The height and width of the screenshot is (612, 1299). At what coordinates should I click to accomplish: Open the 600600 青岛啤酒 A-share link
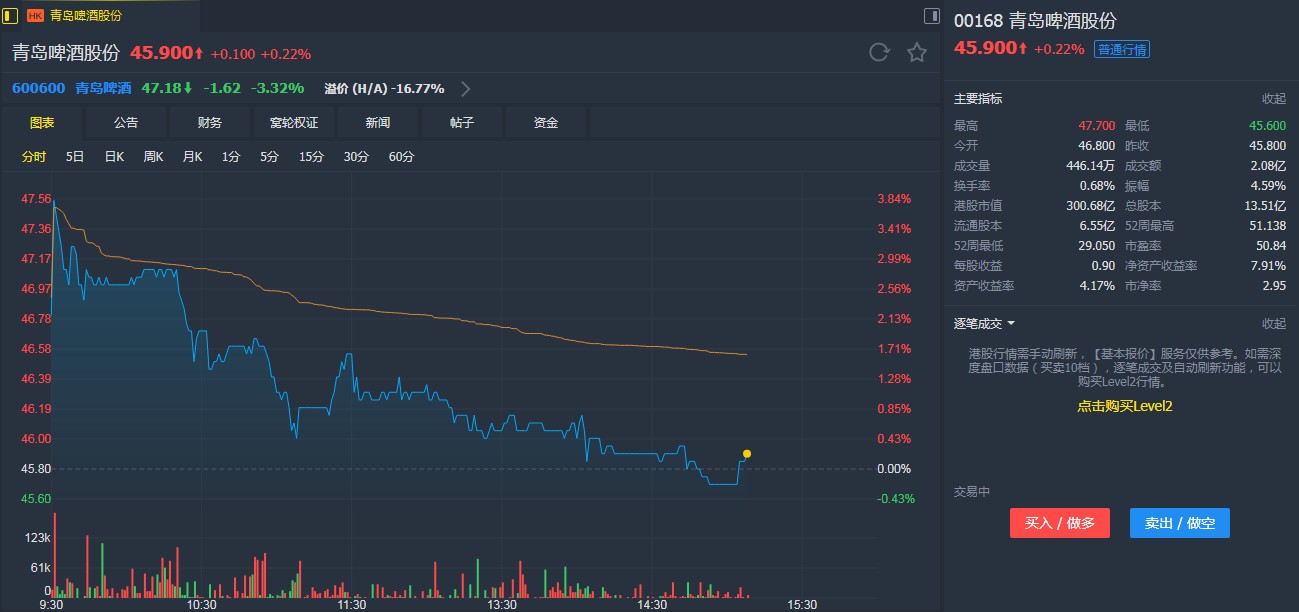[x=72, y=88]
